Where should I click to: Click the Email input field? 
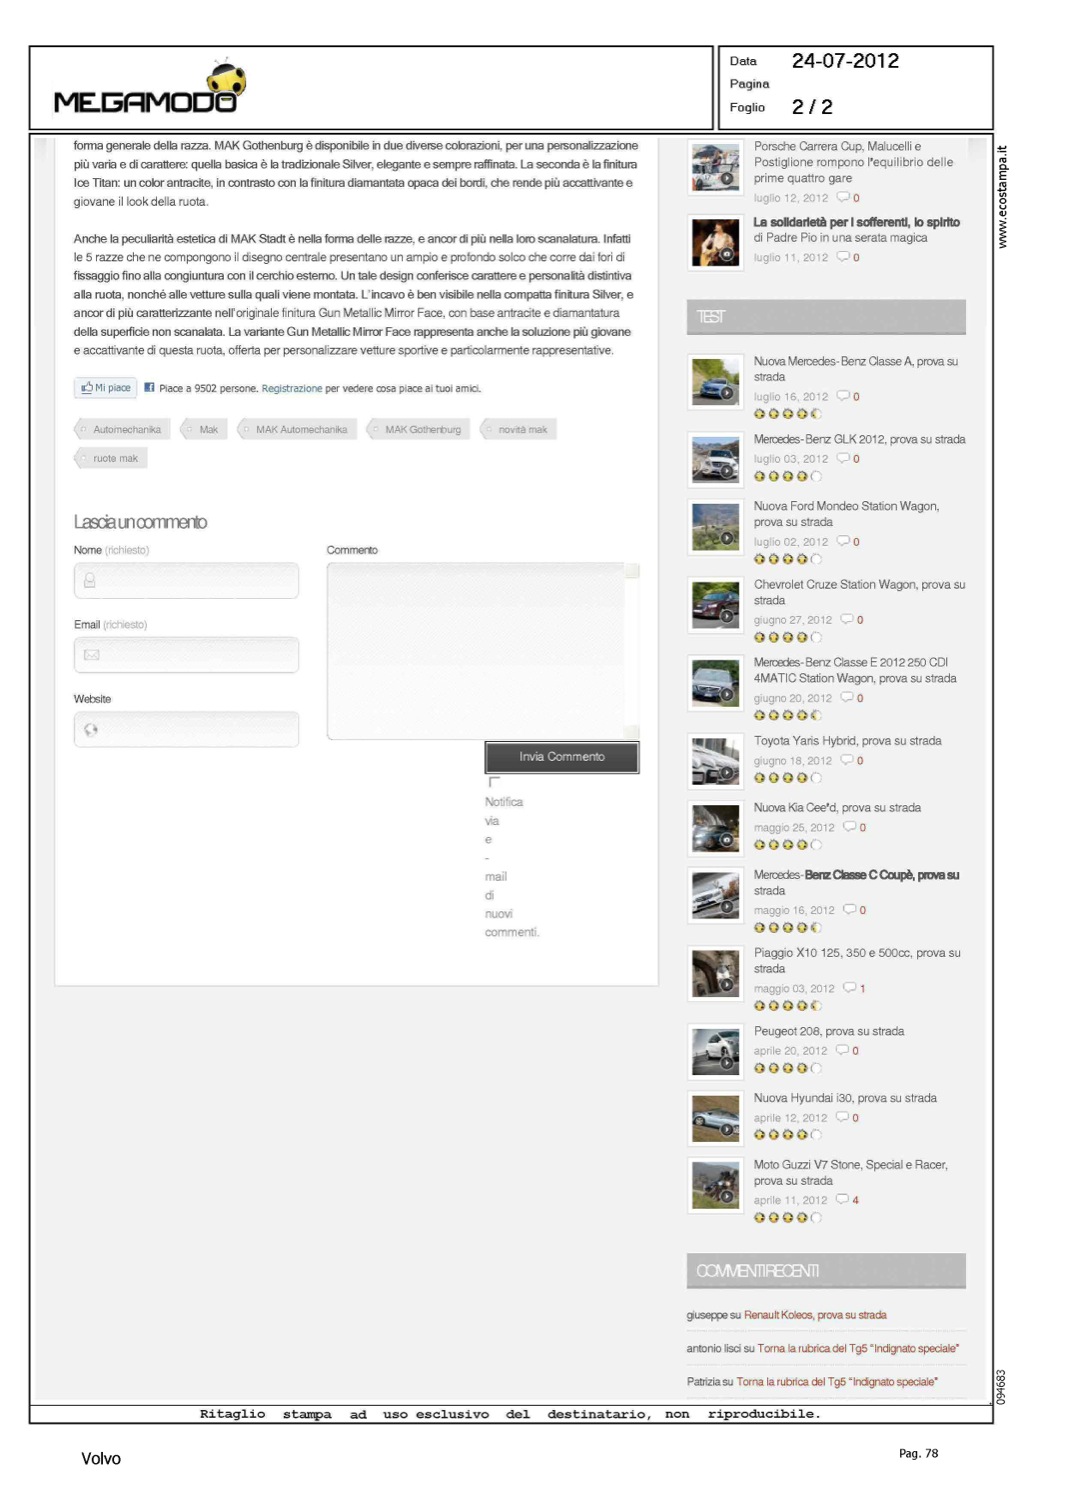coord(186,655)
